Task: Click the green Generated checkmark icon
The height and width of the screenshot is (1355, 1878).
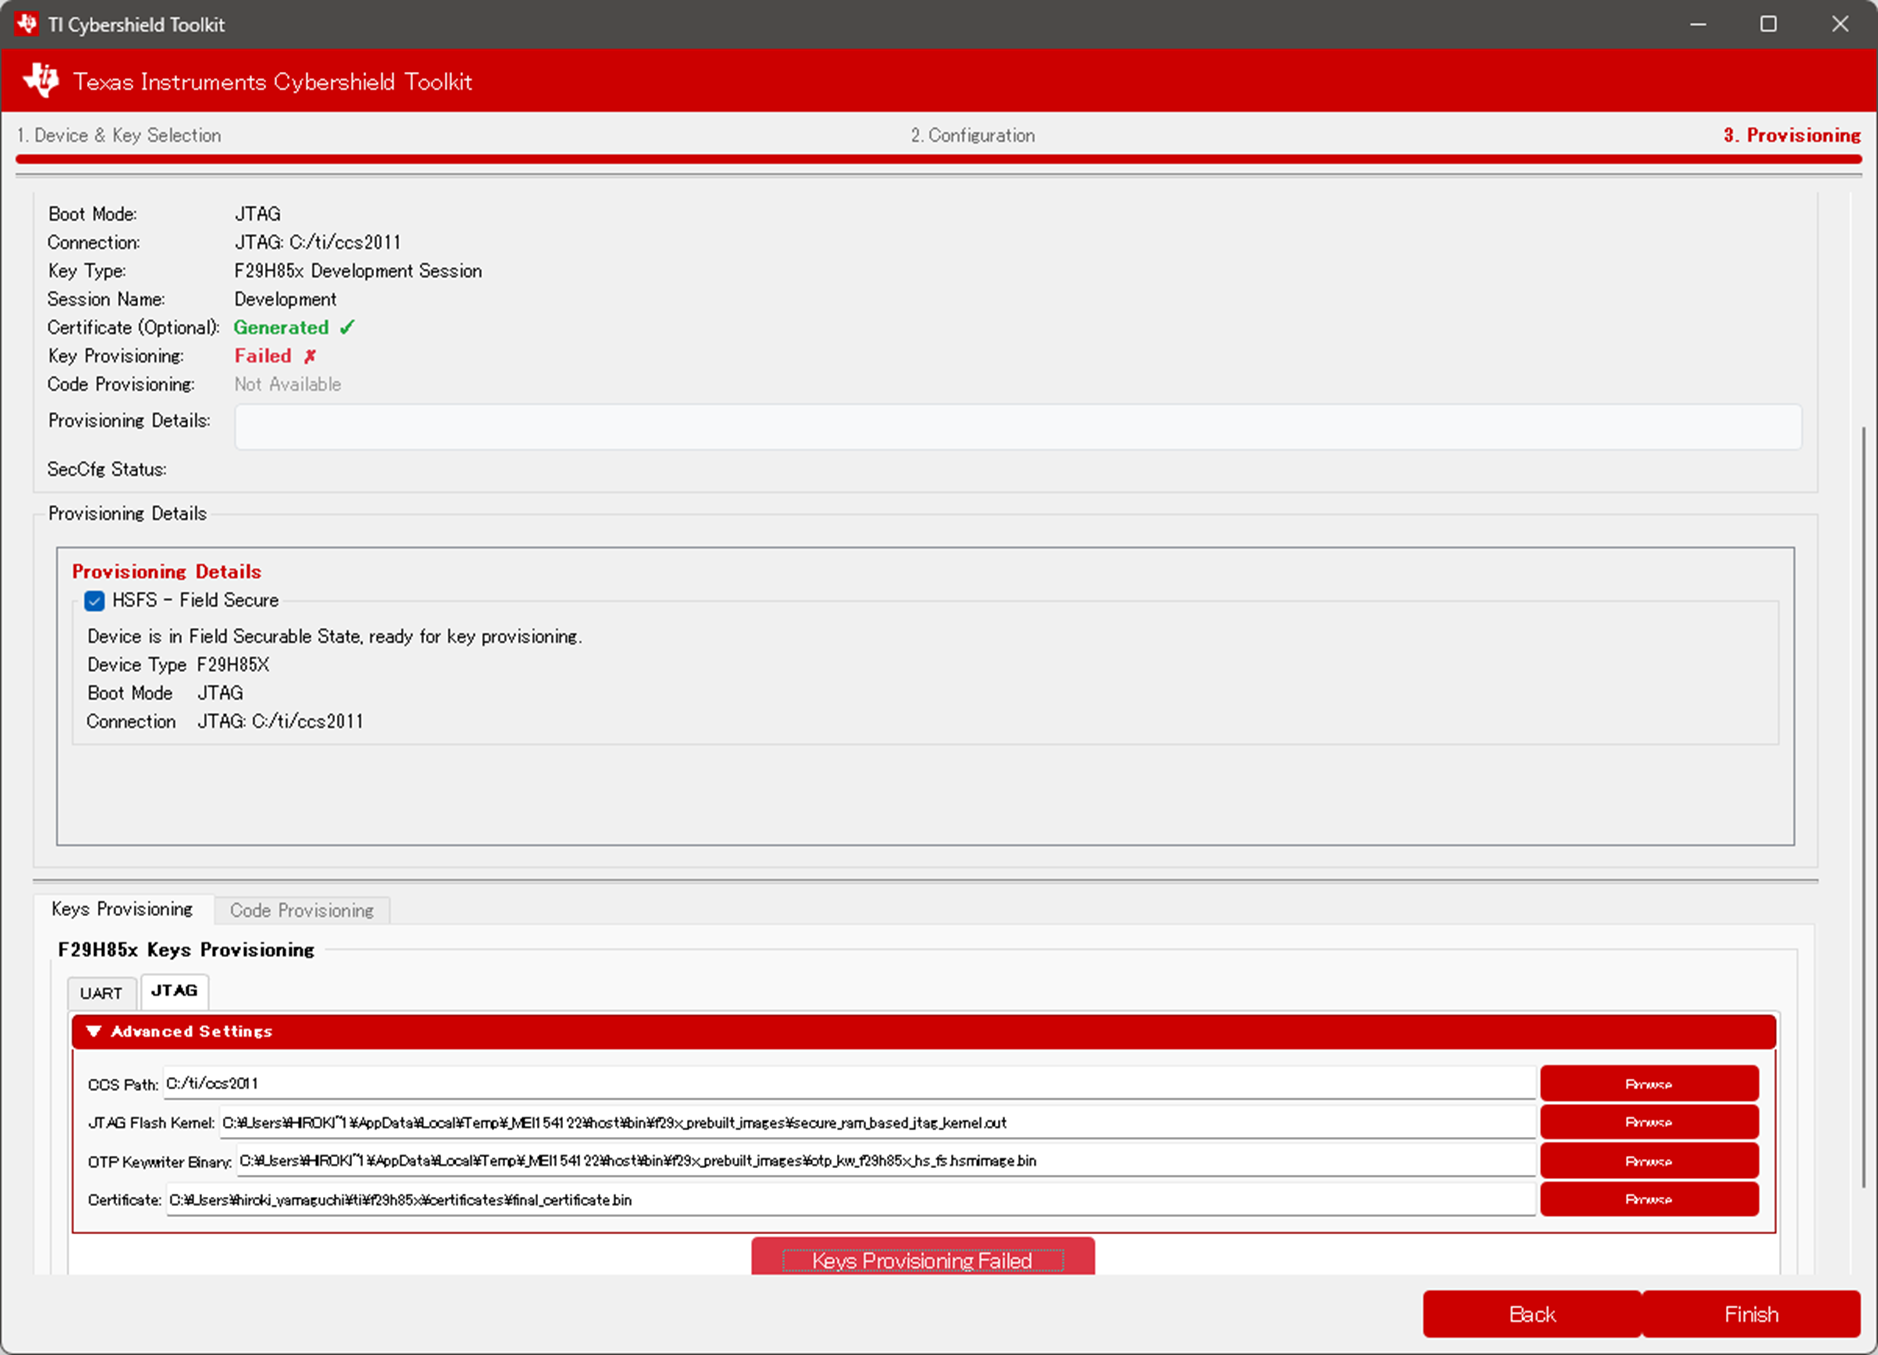Action: (347, 327)
